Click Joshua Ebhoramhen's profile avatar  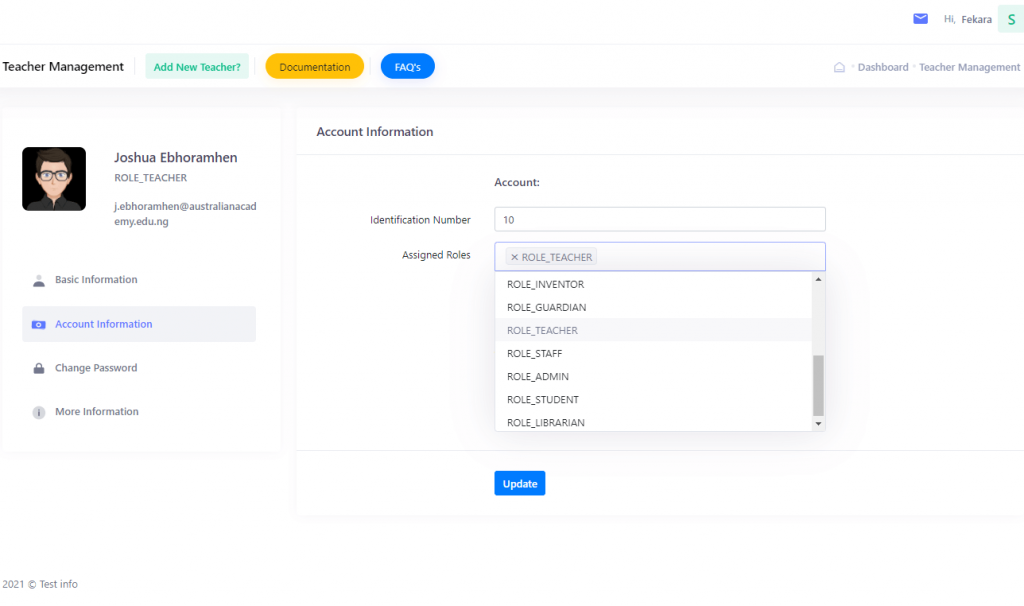(54, 179)
